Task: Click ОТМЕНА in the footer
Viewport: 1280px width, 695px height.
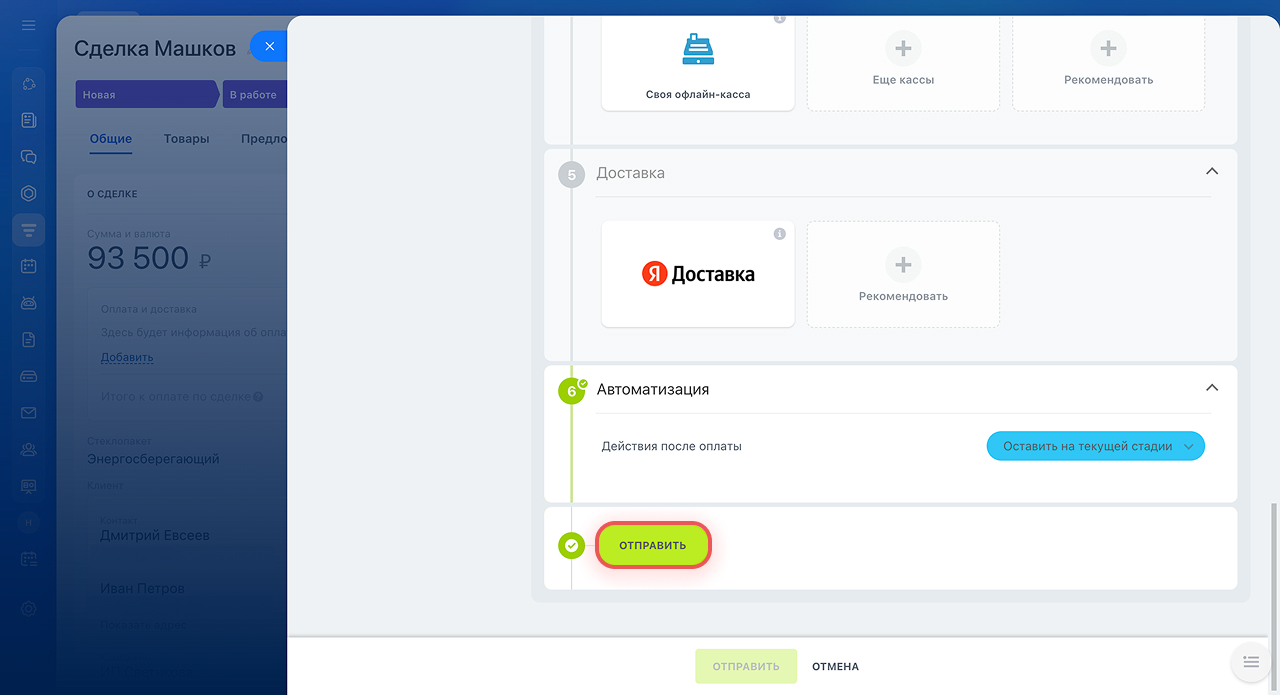Action: [835, 667]
